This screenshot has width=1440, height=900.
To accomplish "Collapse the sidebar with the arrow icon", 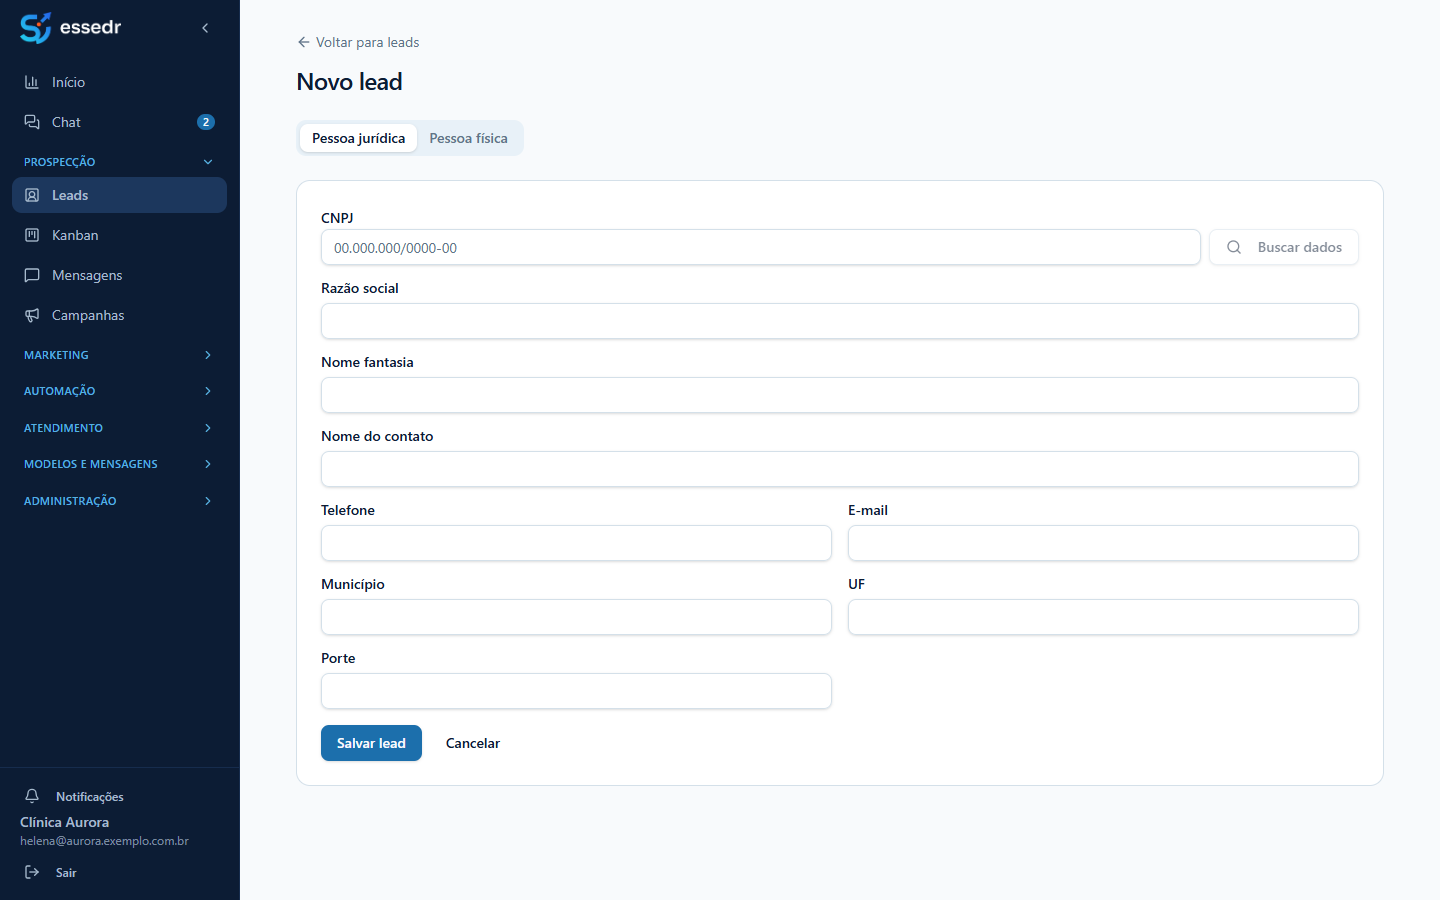I will 205,28.
